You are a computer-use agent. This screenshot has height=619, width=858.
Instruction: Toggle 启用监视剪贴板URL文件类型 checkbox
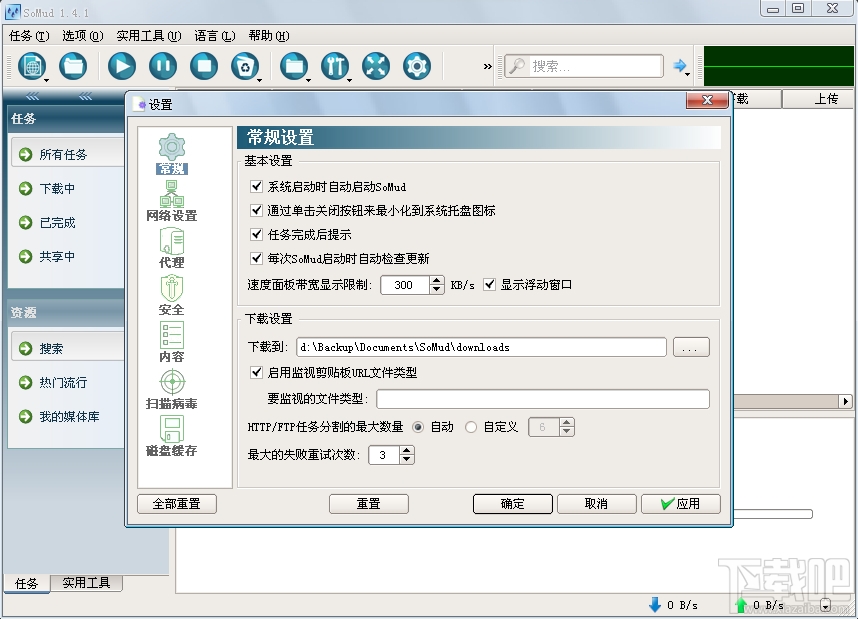[x=256, y=372]
